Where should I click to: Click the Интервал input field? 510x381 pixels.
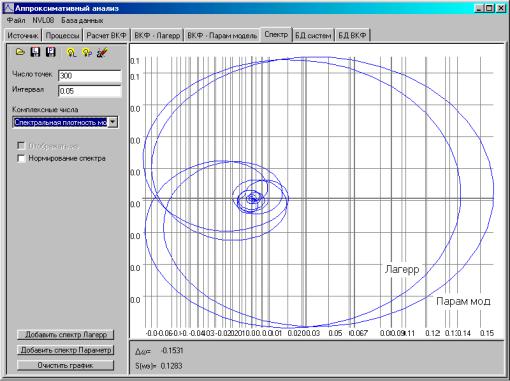(x=90, y=91)
